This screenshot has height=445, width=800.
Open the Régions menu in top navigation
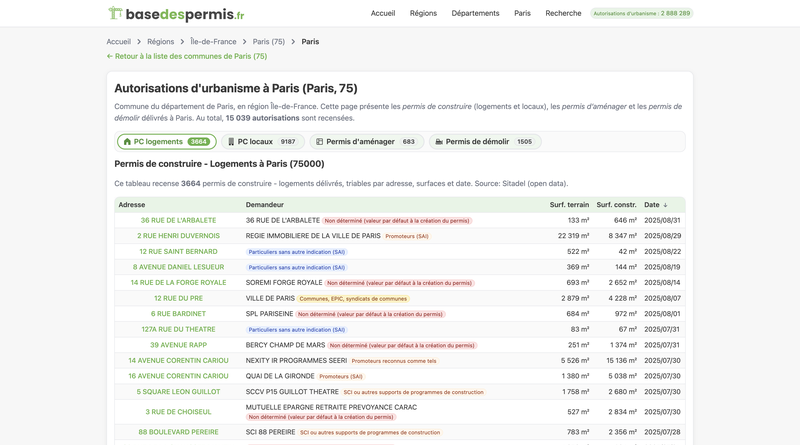423,14
